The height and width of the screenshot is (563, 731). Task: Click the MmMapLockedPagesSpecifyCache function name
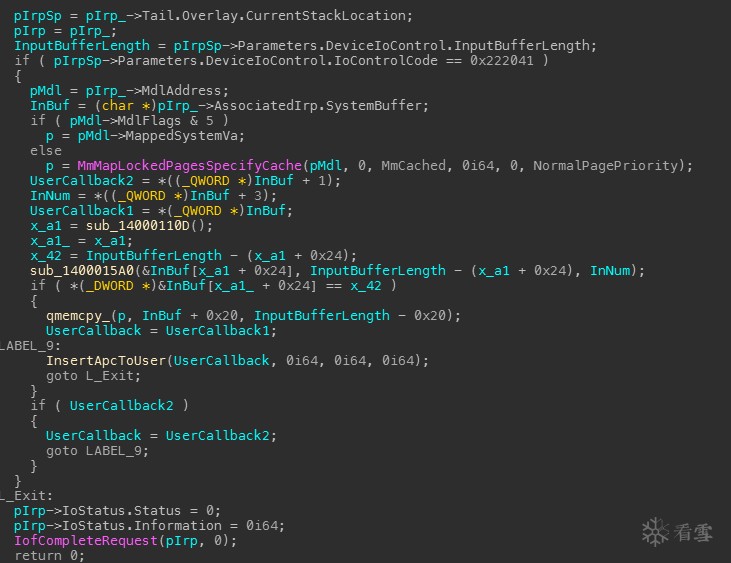[190, 165]
